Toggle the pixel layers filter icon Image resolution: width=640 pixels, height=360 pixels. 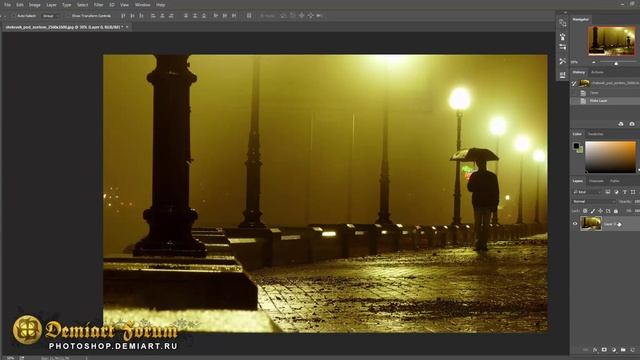(x=608, y=192)
